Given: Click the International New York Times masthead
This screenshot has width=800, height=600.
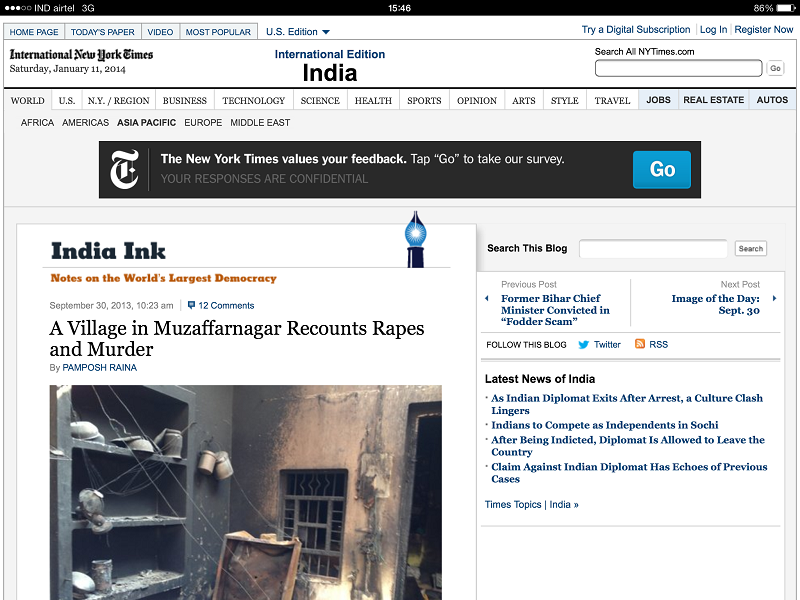Looking at the screenshot, I should click(81, 55).
